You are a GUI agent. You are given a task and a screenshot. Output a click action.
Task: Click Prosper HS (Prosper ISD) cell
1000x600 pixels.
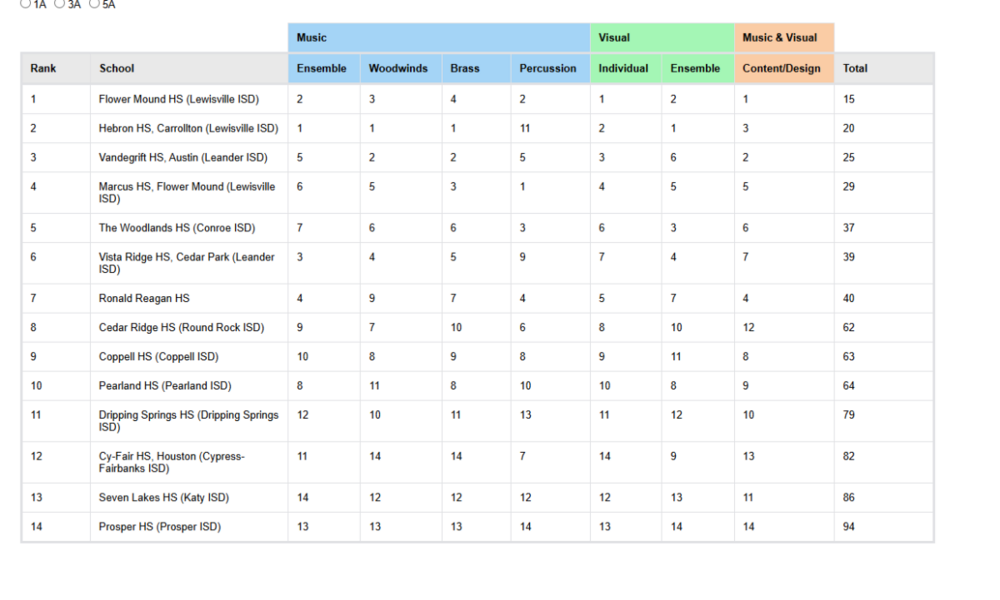tap(160, 527)
